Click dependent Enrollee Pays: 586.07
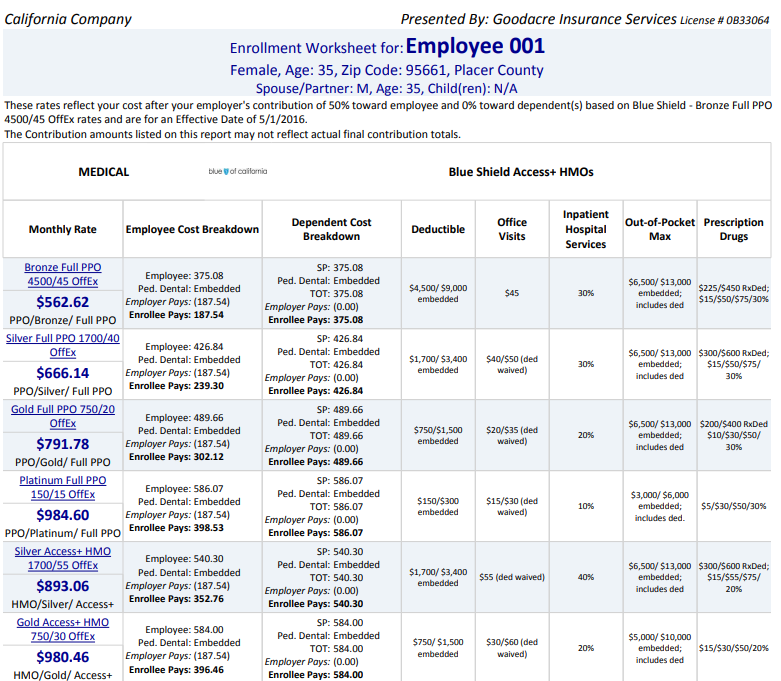The height and width of the screenshot is (681, 781). click(x=316, y=533)
